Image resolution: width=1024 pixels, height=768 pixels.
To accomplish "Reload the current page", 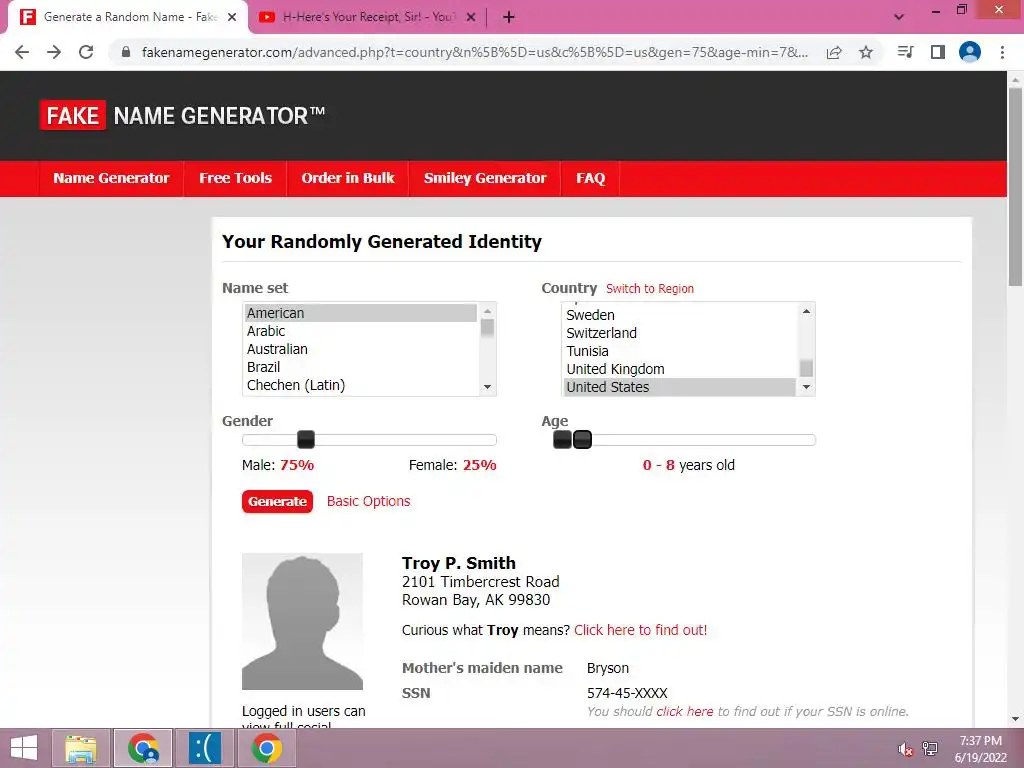I will [x=86, y=52].
